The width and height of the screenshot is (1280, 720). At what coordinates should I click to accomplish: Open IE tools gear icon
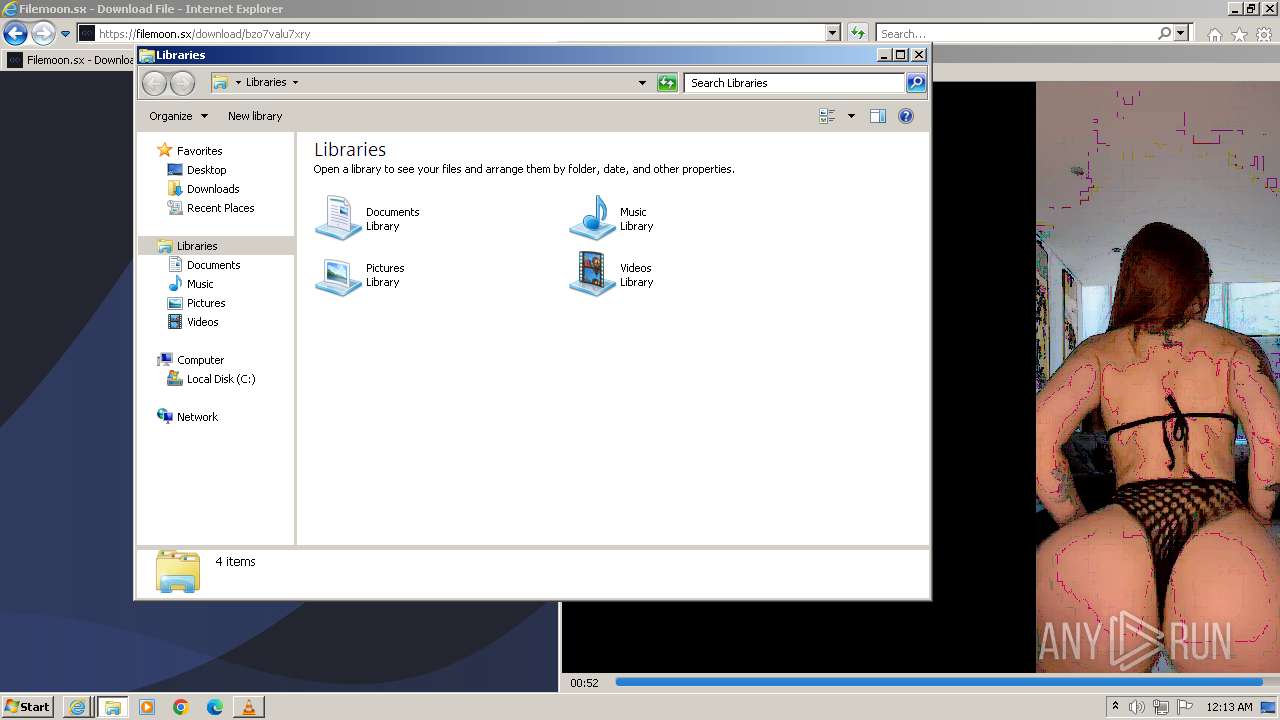coord(1264,34)
